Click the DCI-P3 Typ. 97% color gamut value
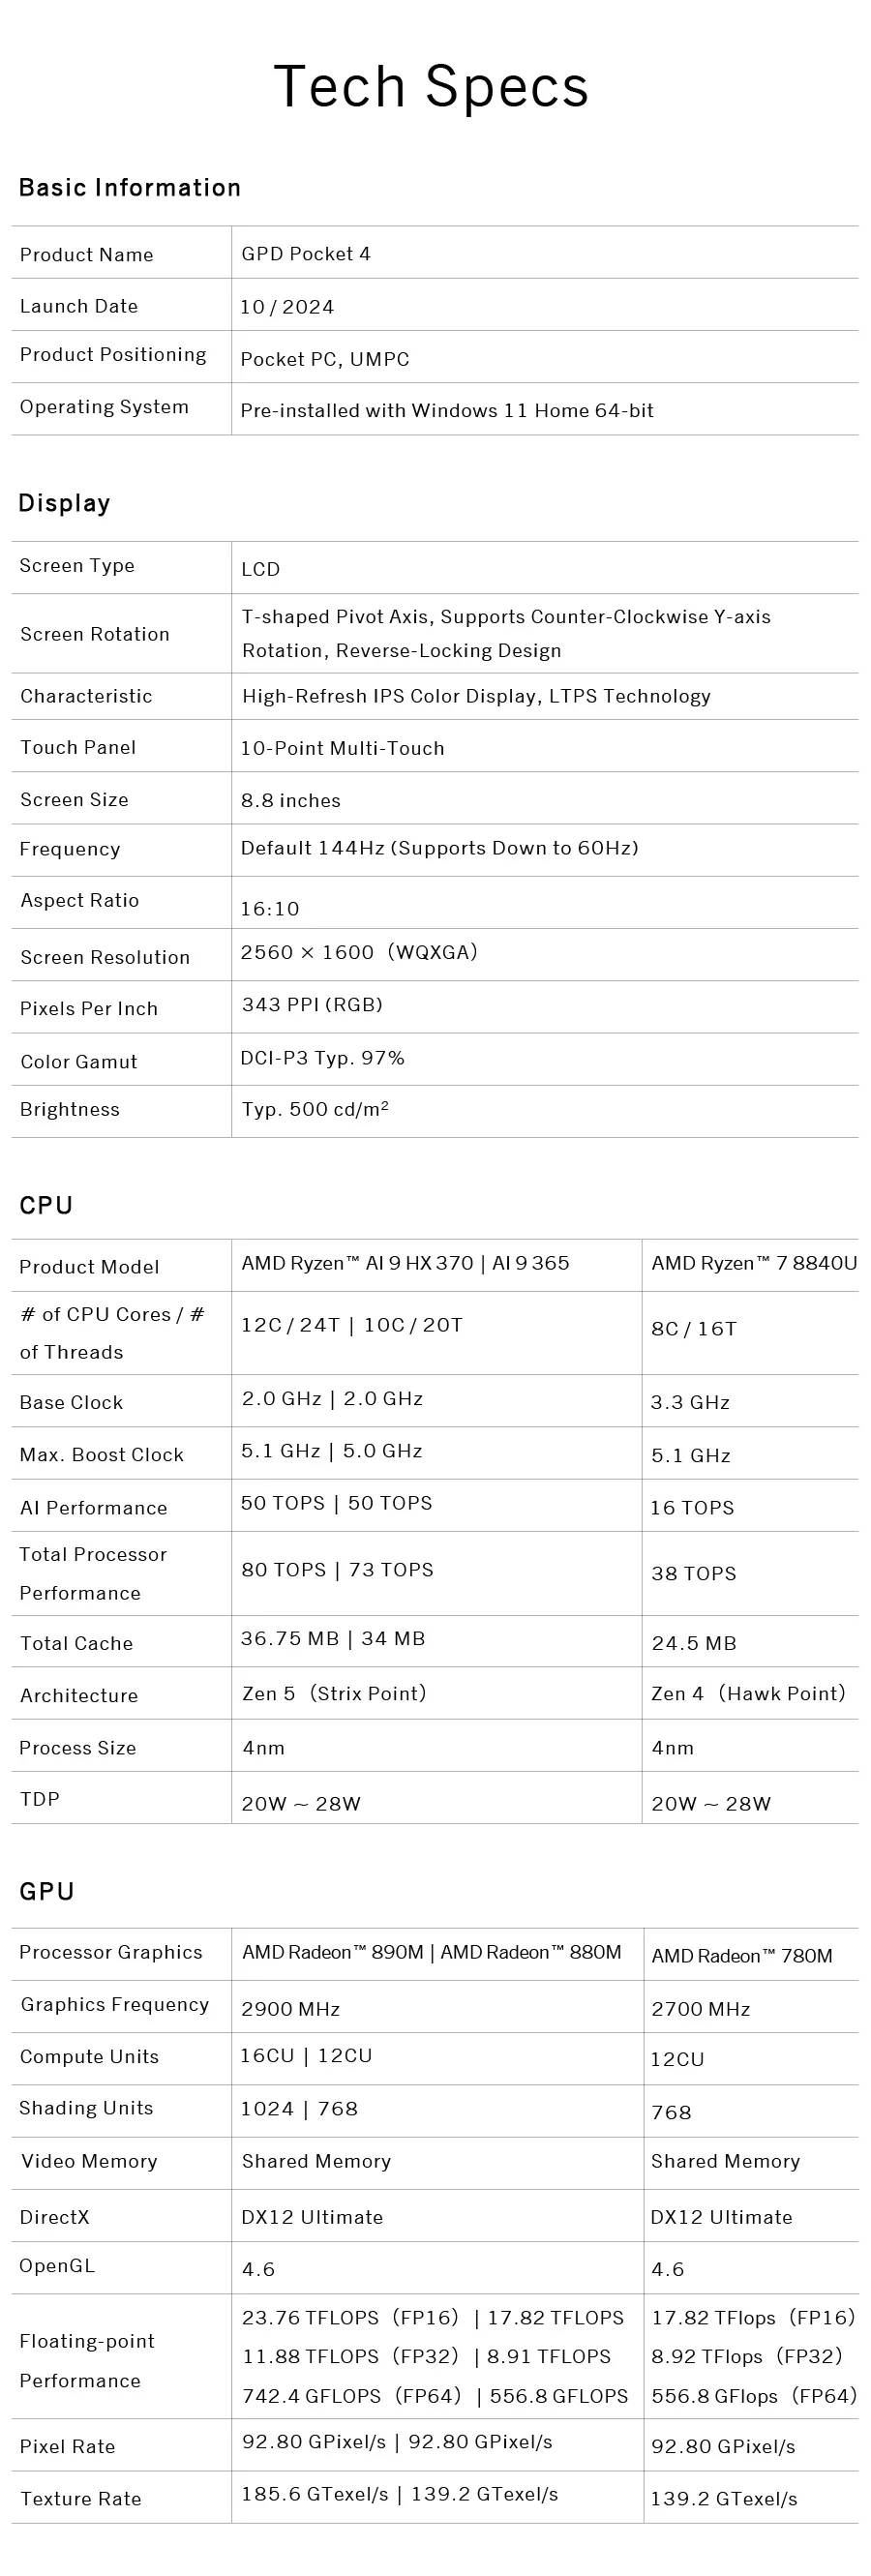Screen dimensions: 871x2576 [322, 1058]
